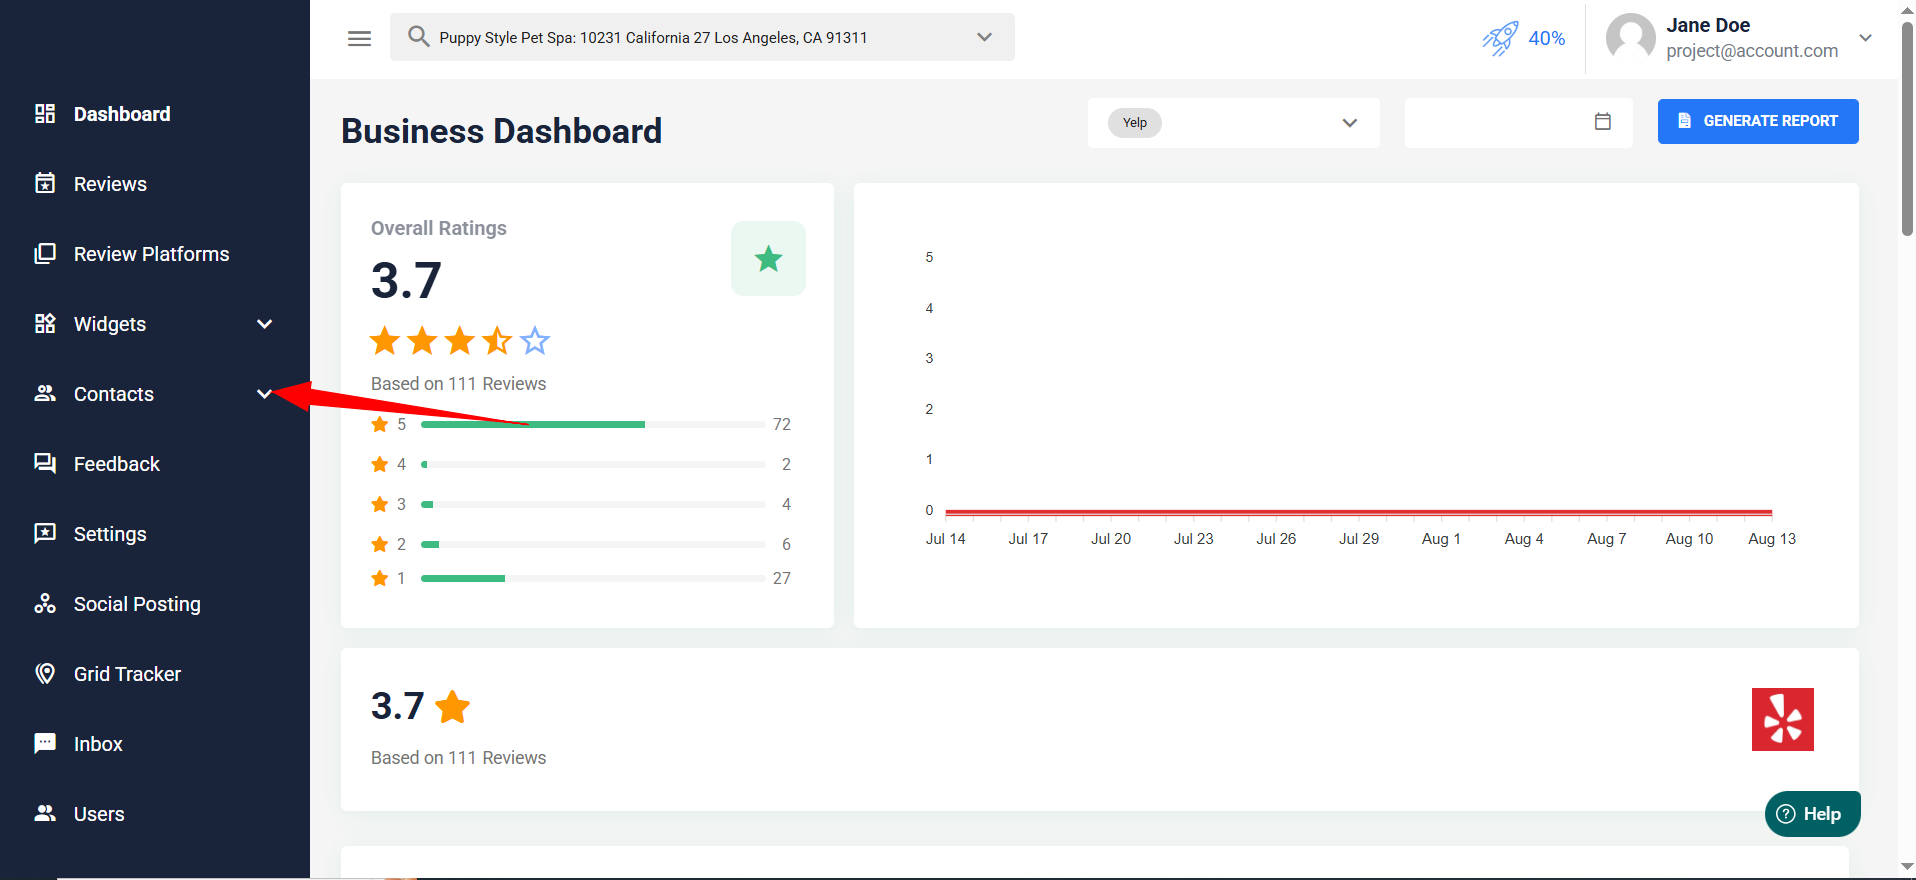Screen dimensions: 1916x880
Task: Click the 5-star rating progress bar
Action: [592, 425]
